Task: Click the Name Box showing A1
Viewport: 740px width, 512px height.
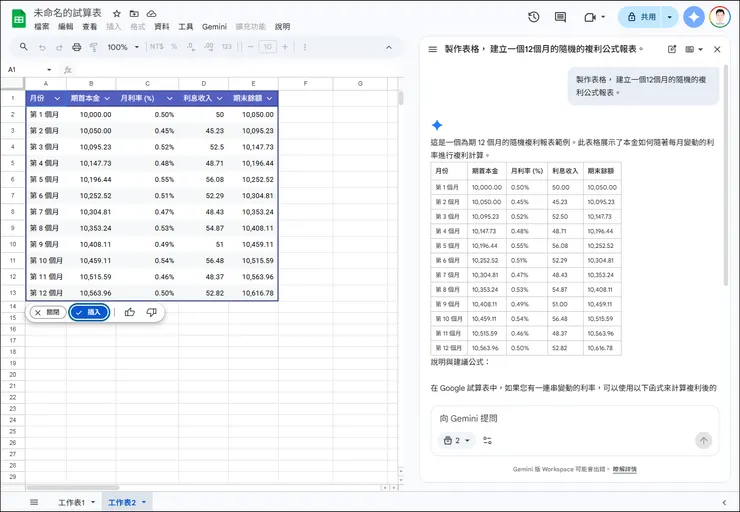Action: click(x=28, y=70)
